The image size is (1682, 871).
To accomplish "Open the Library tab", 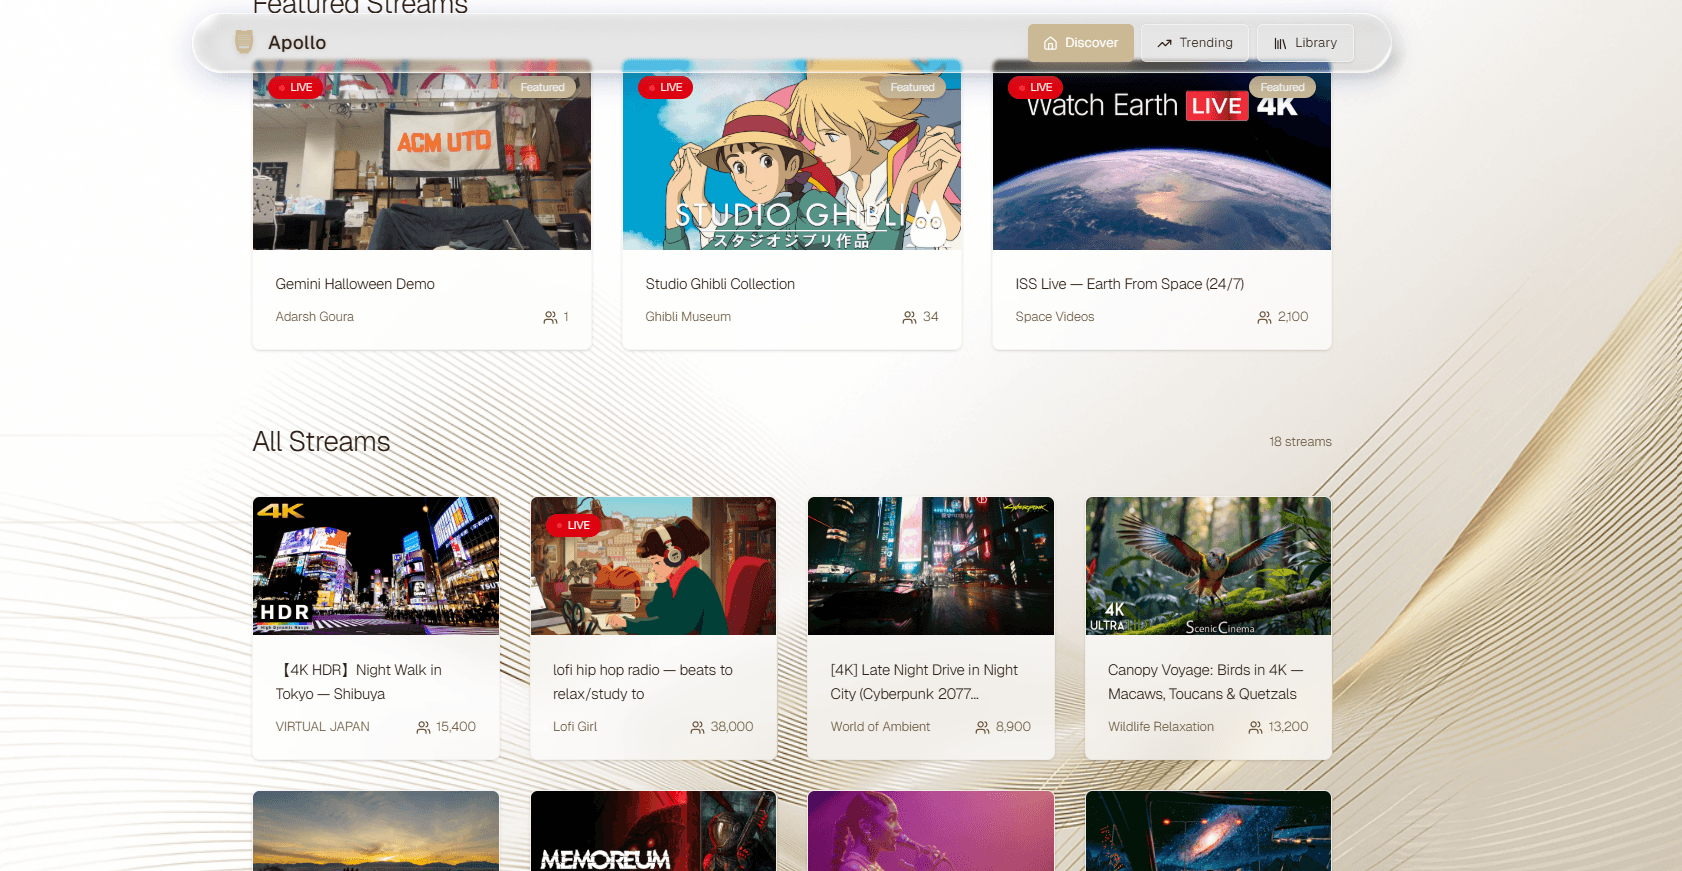I will 1305,43.
